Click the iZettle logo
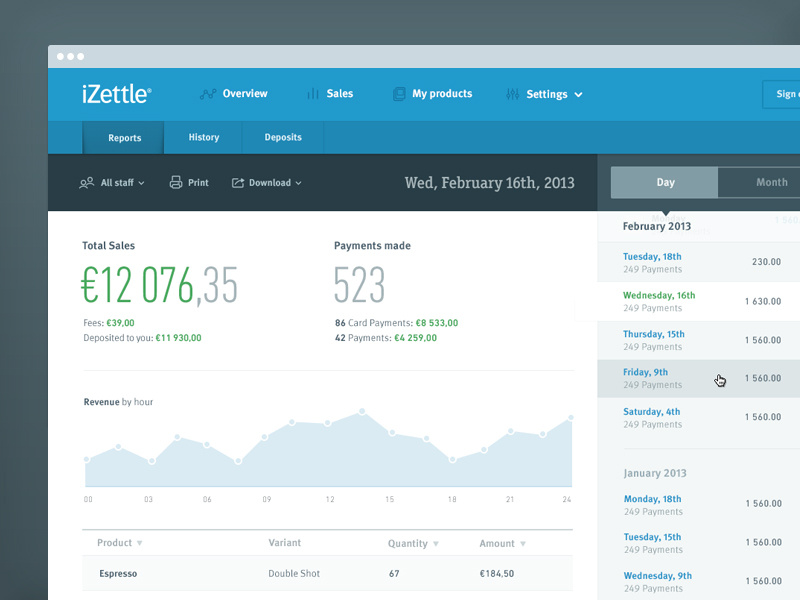 click(x=117, y=94)
